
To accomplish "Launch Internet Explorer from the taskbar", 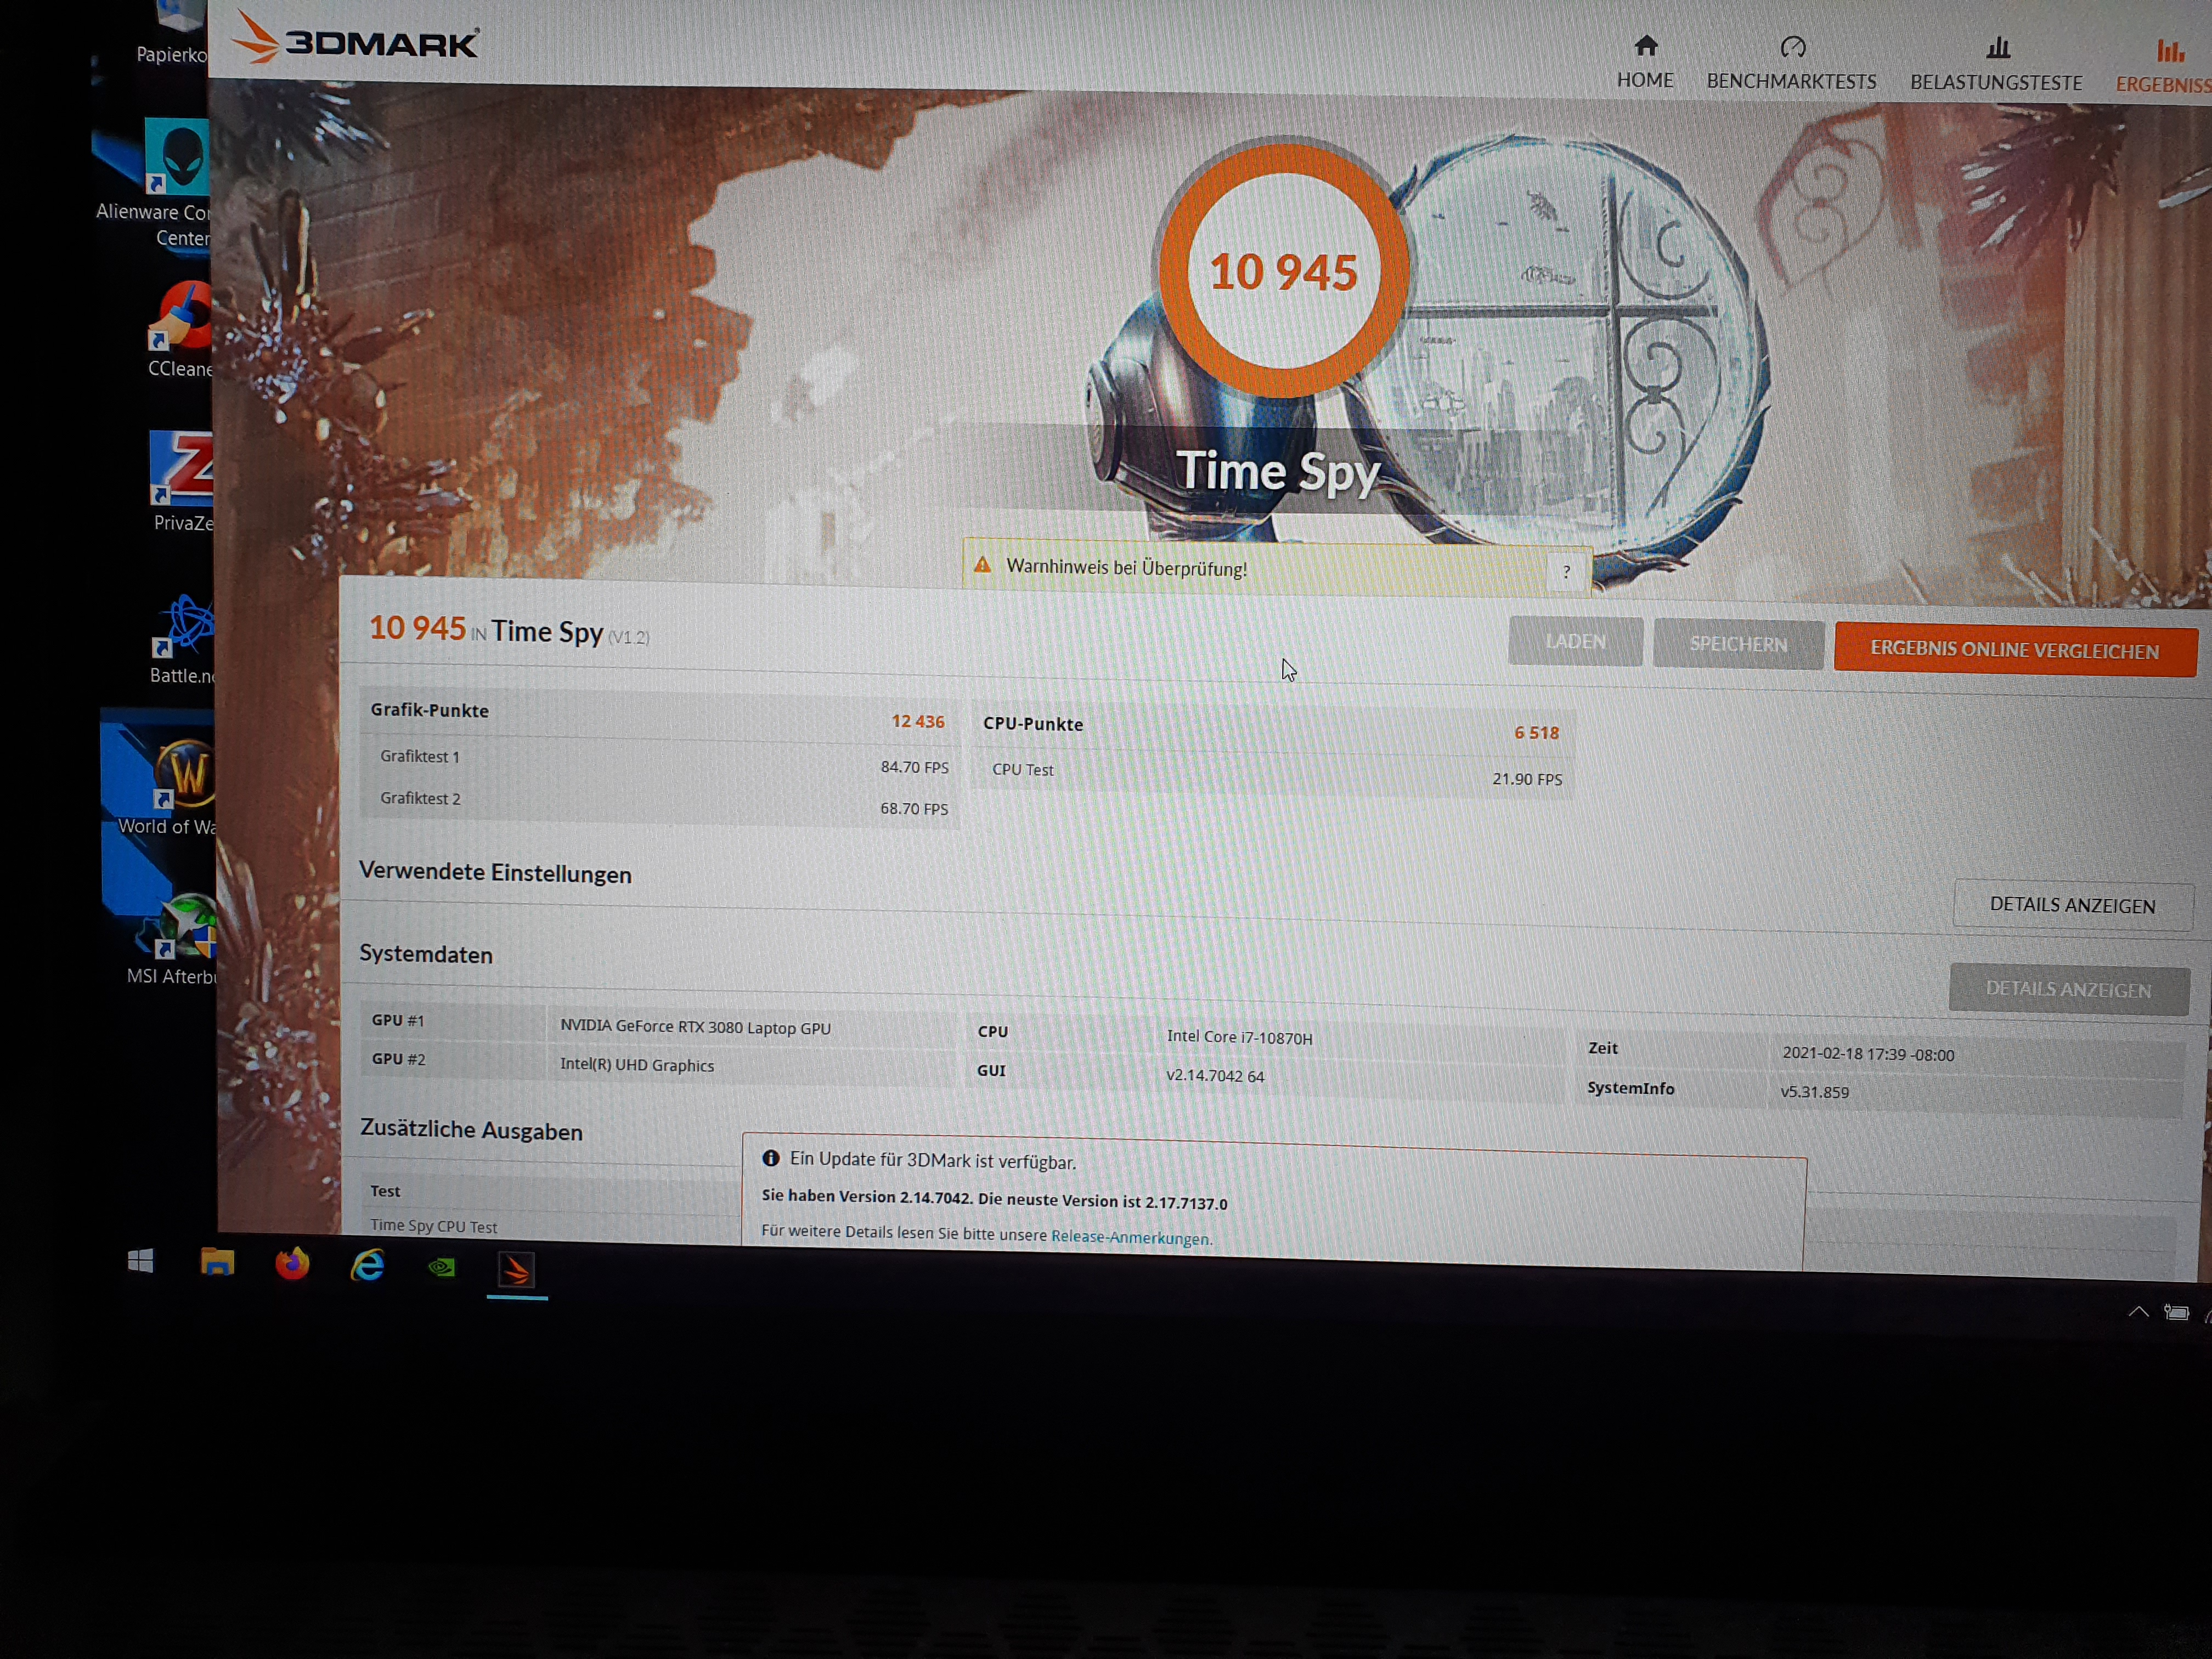I will click(367, 1265).
